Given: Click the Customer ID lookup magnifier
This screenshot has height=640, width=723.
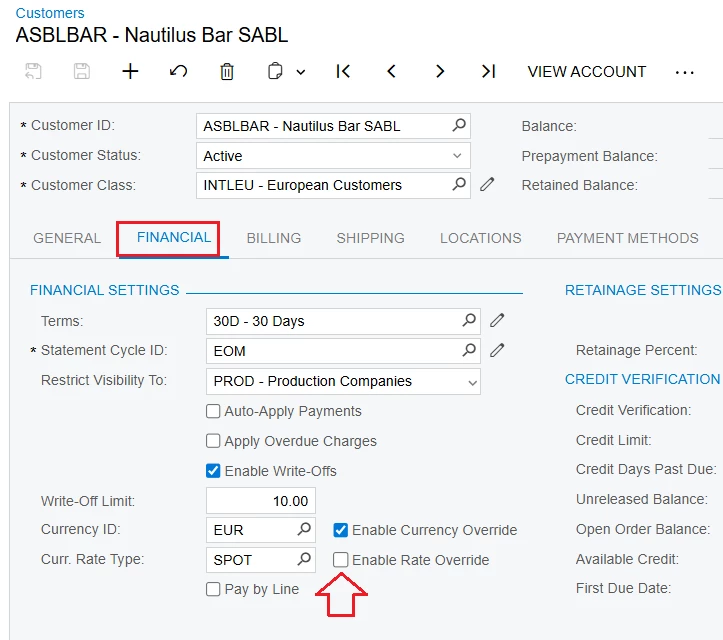Looking at the screenshot, I should pos(459,125).
